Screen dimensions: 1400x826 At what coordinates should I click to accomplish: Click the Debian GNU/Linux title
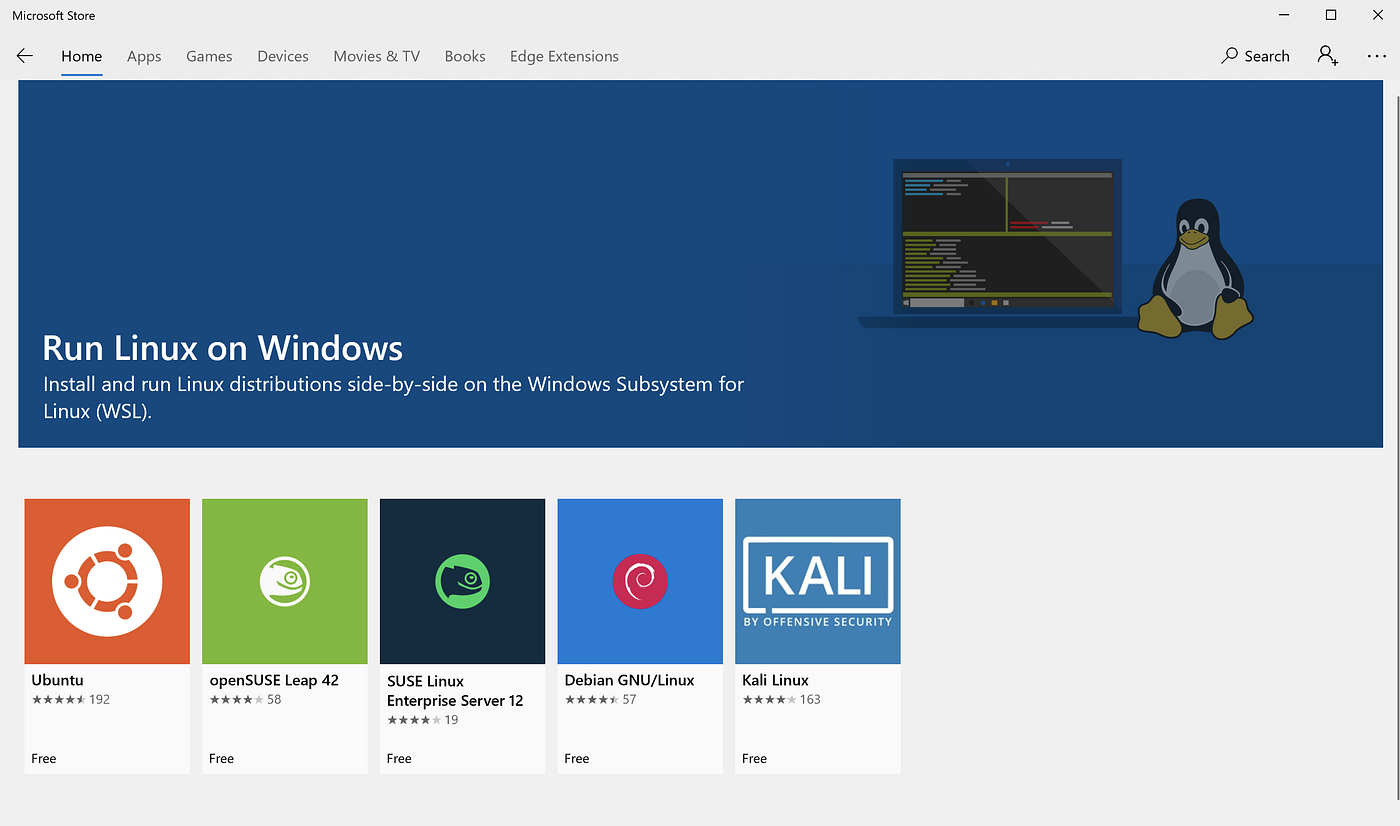tap(629, 680)
